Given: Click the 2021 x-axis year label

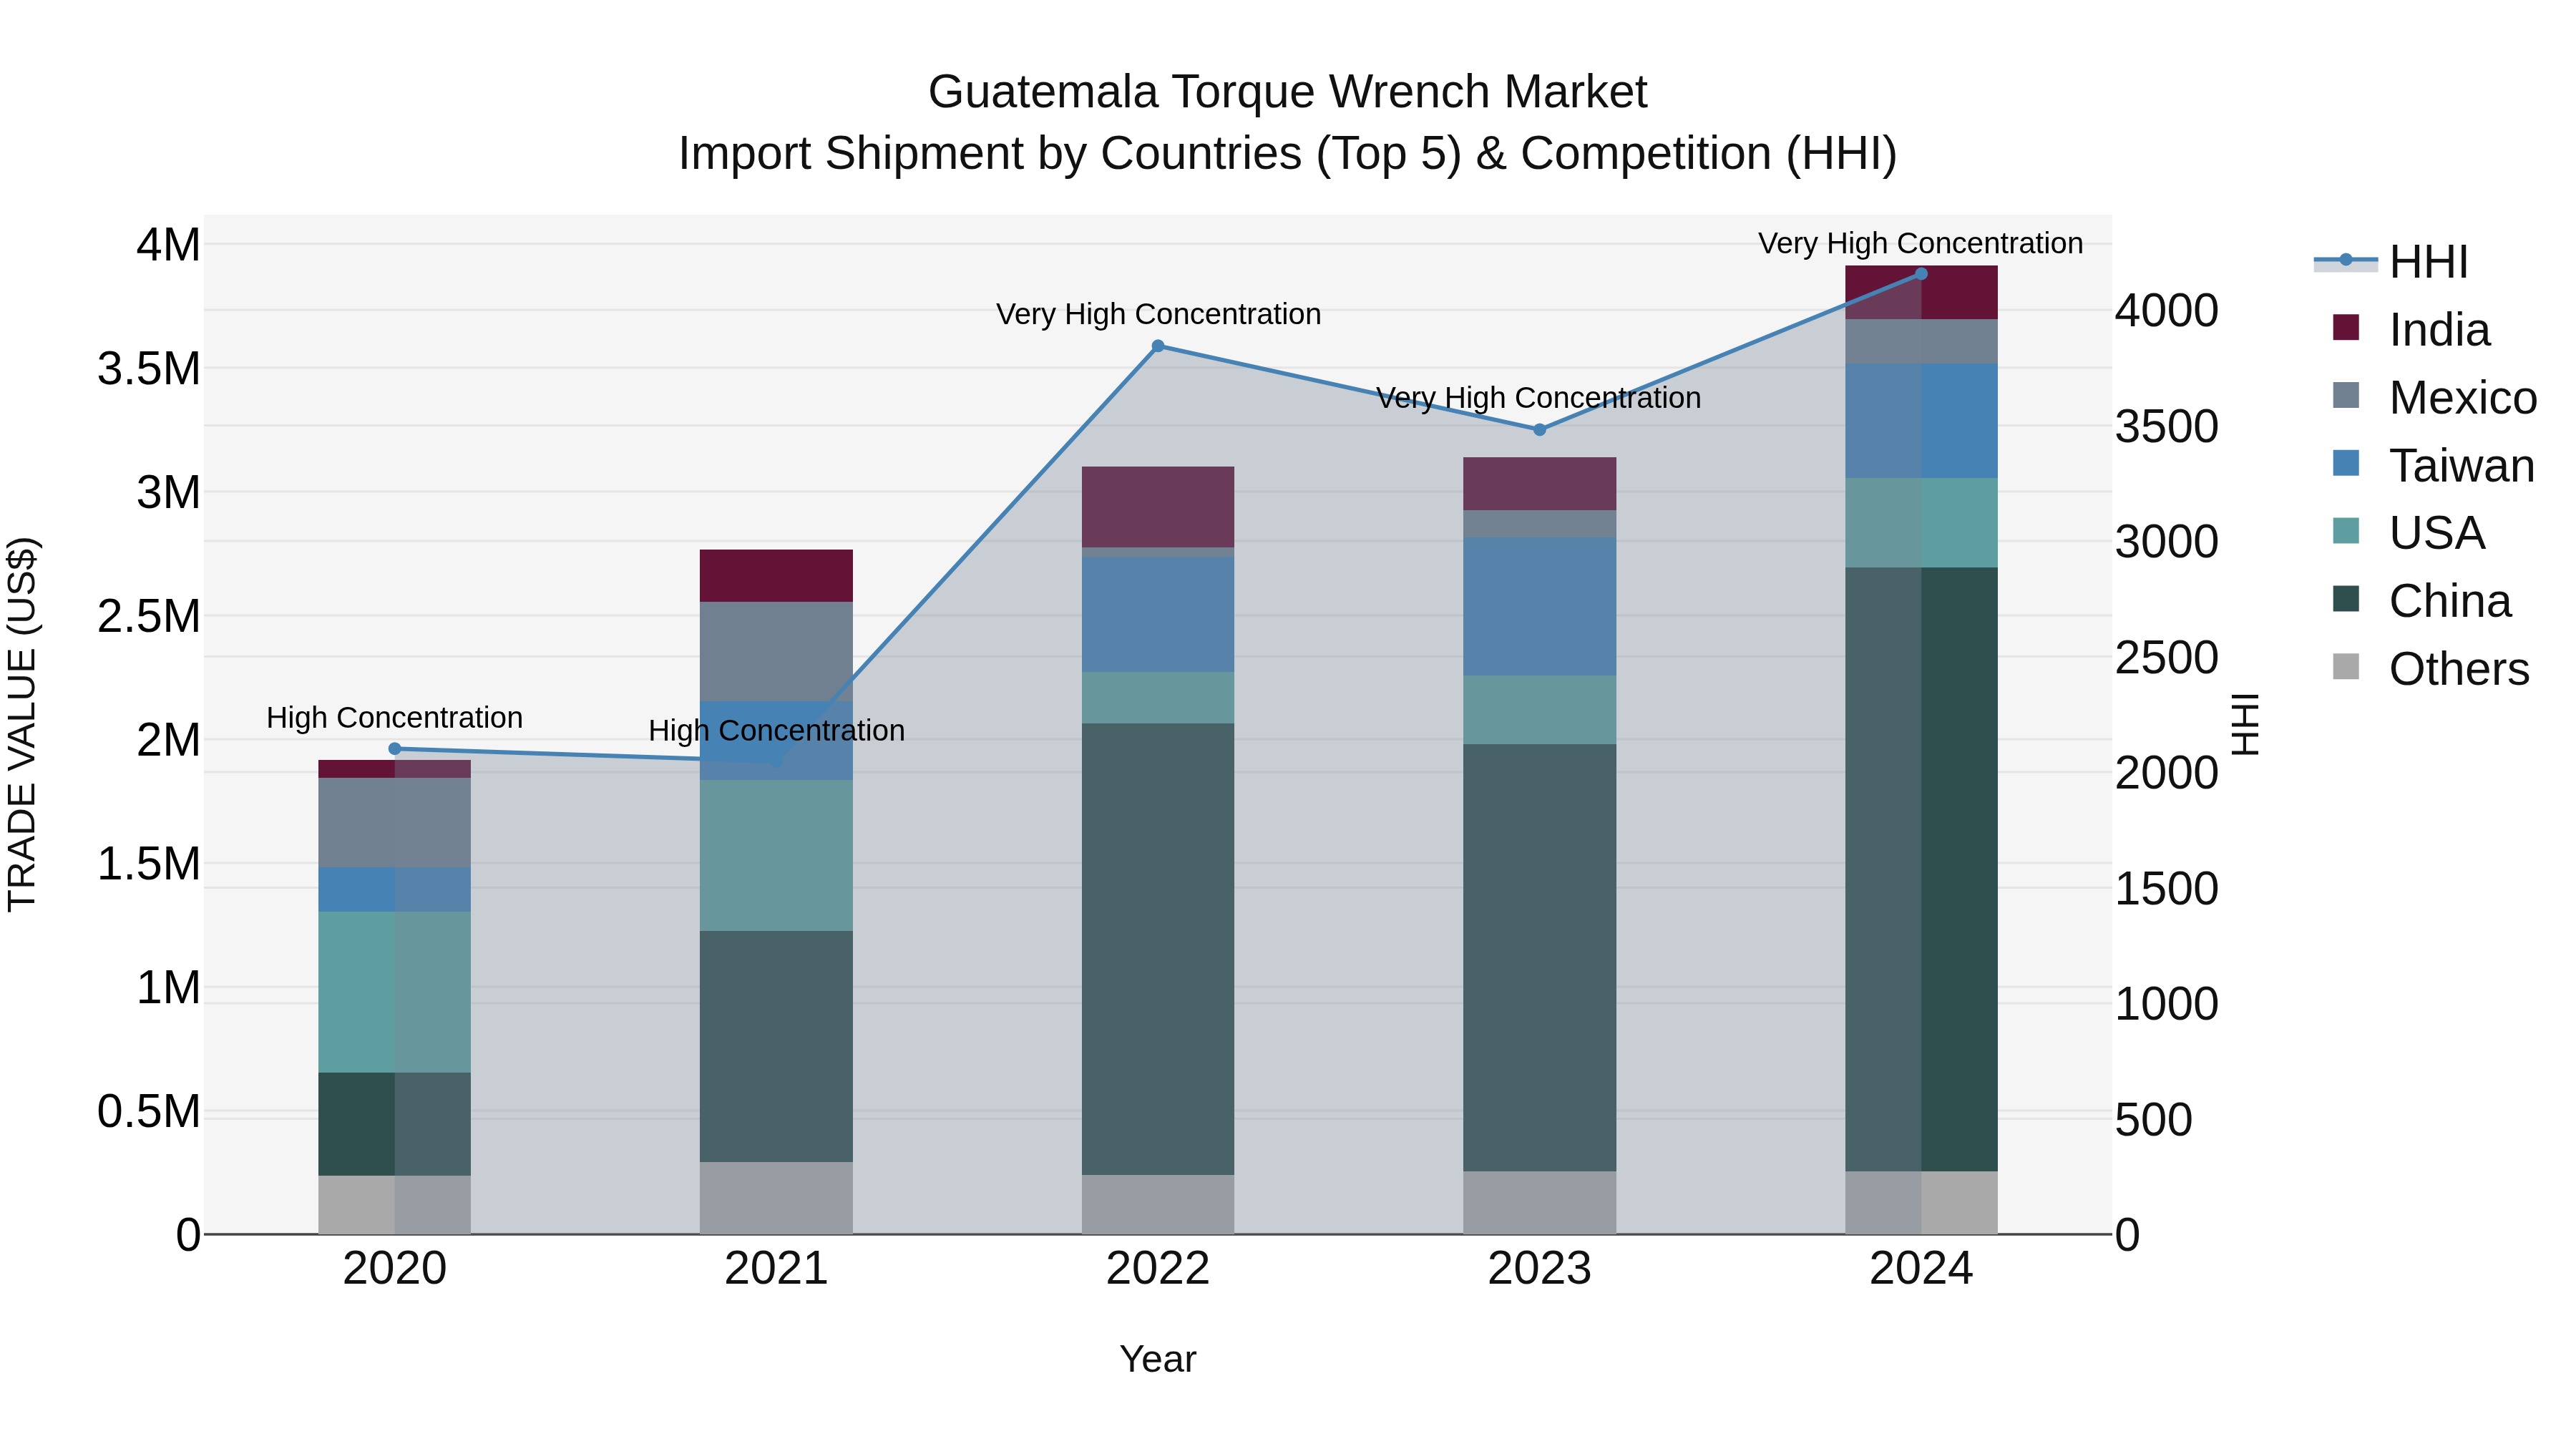Looking at the screenshot, I should [776, 1269].
